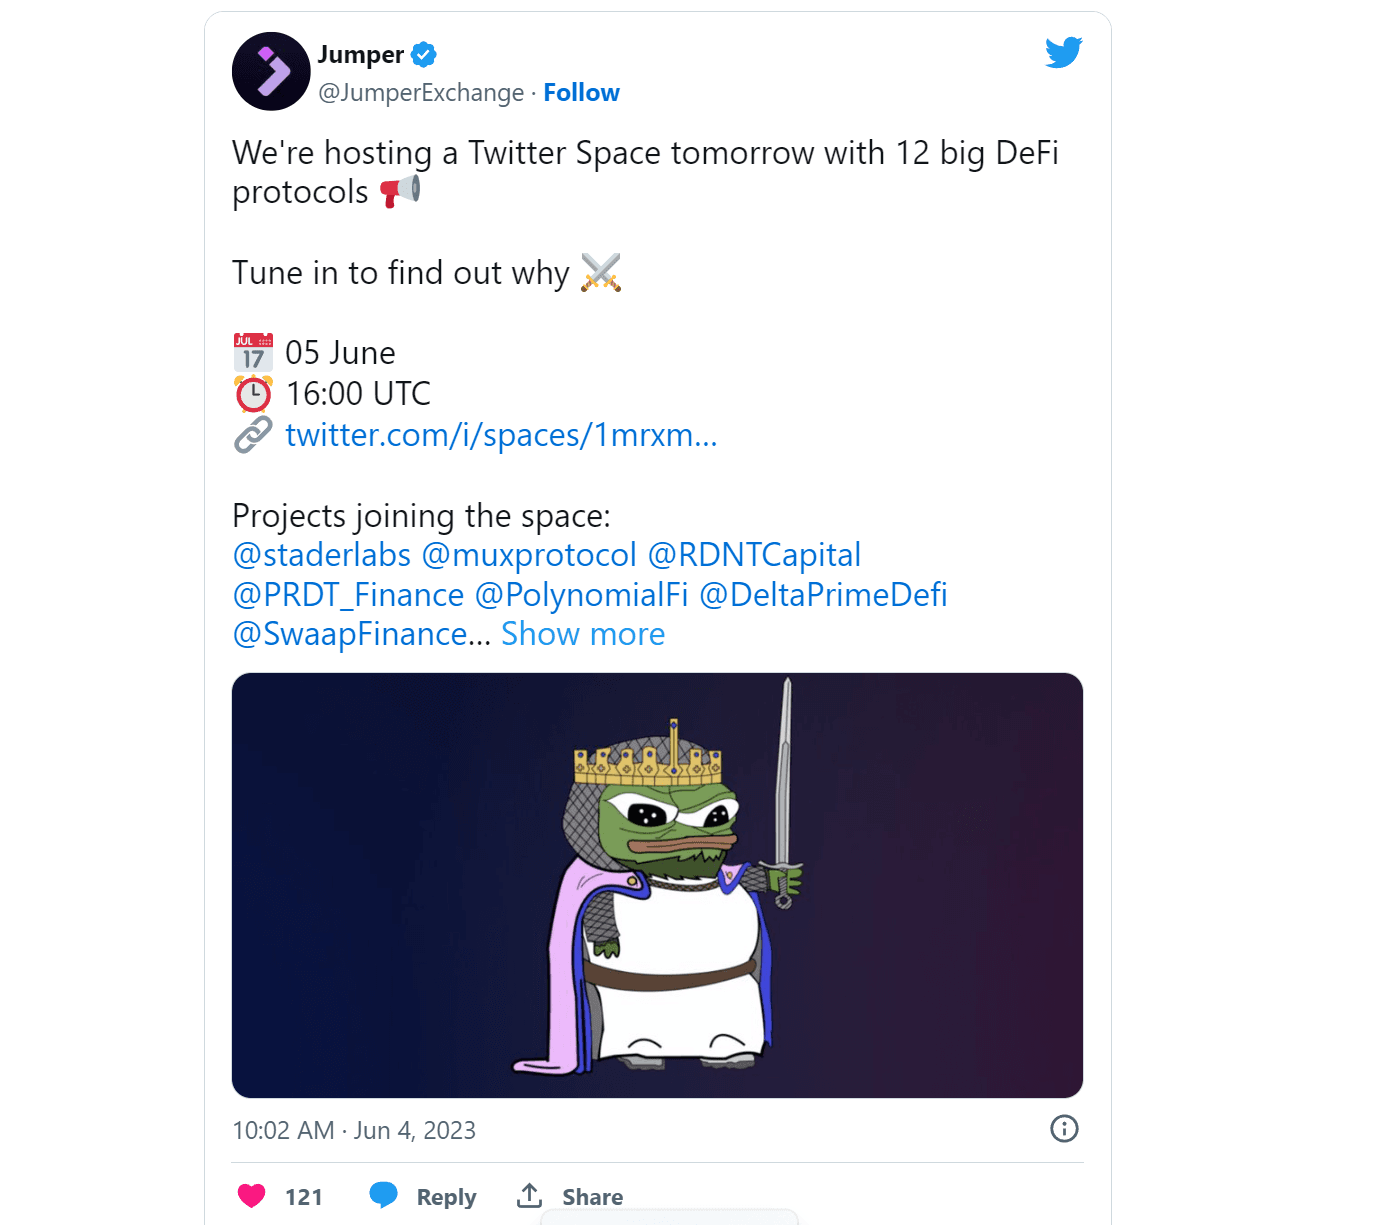Open the tweet info circle icon
1374x1225 pixels.
point(1064,1129)
